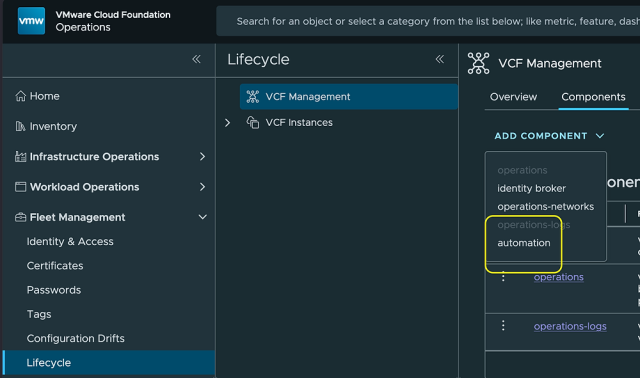Open the kebab menu for operations-logs row

503,325
